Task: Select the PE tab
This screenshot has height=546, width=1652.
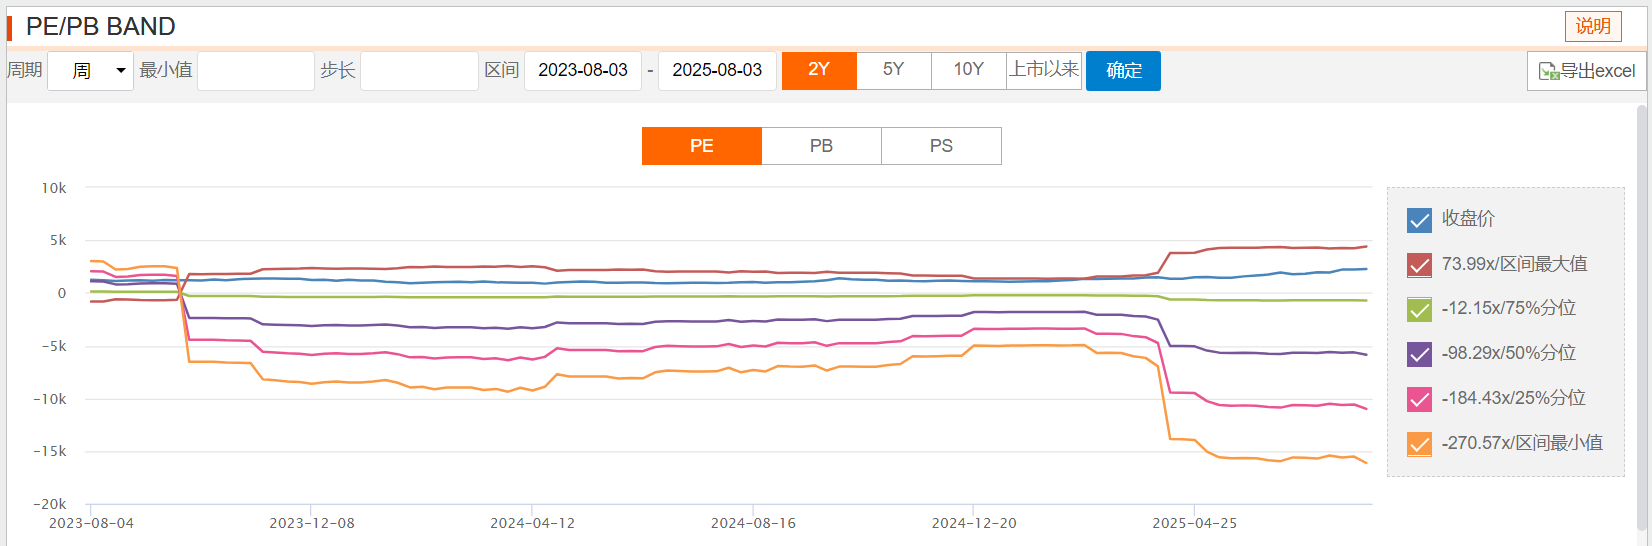Action: [x=701, y=146]
